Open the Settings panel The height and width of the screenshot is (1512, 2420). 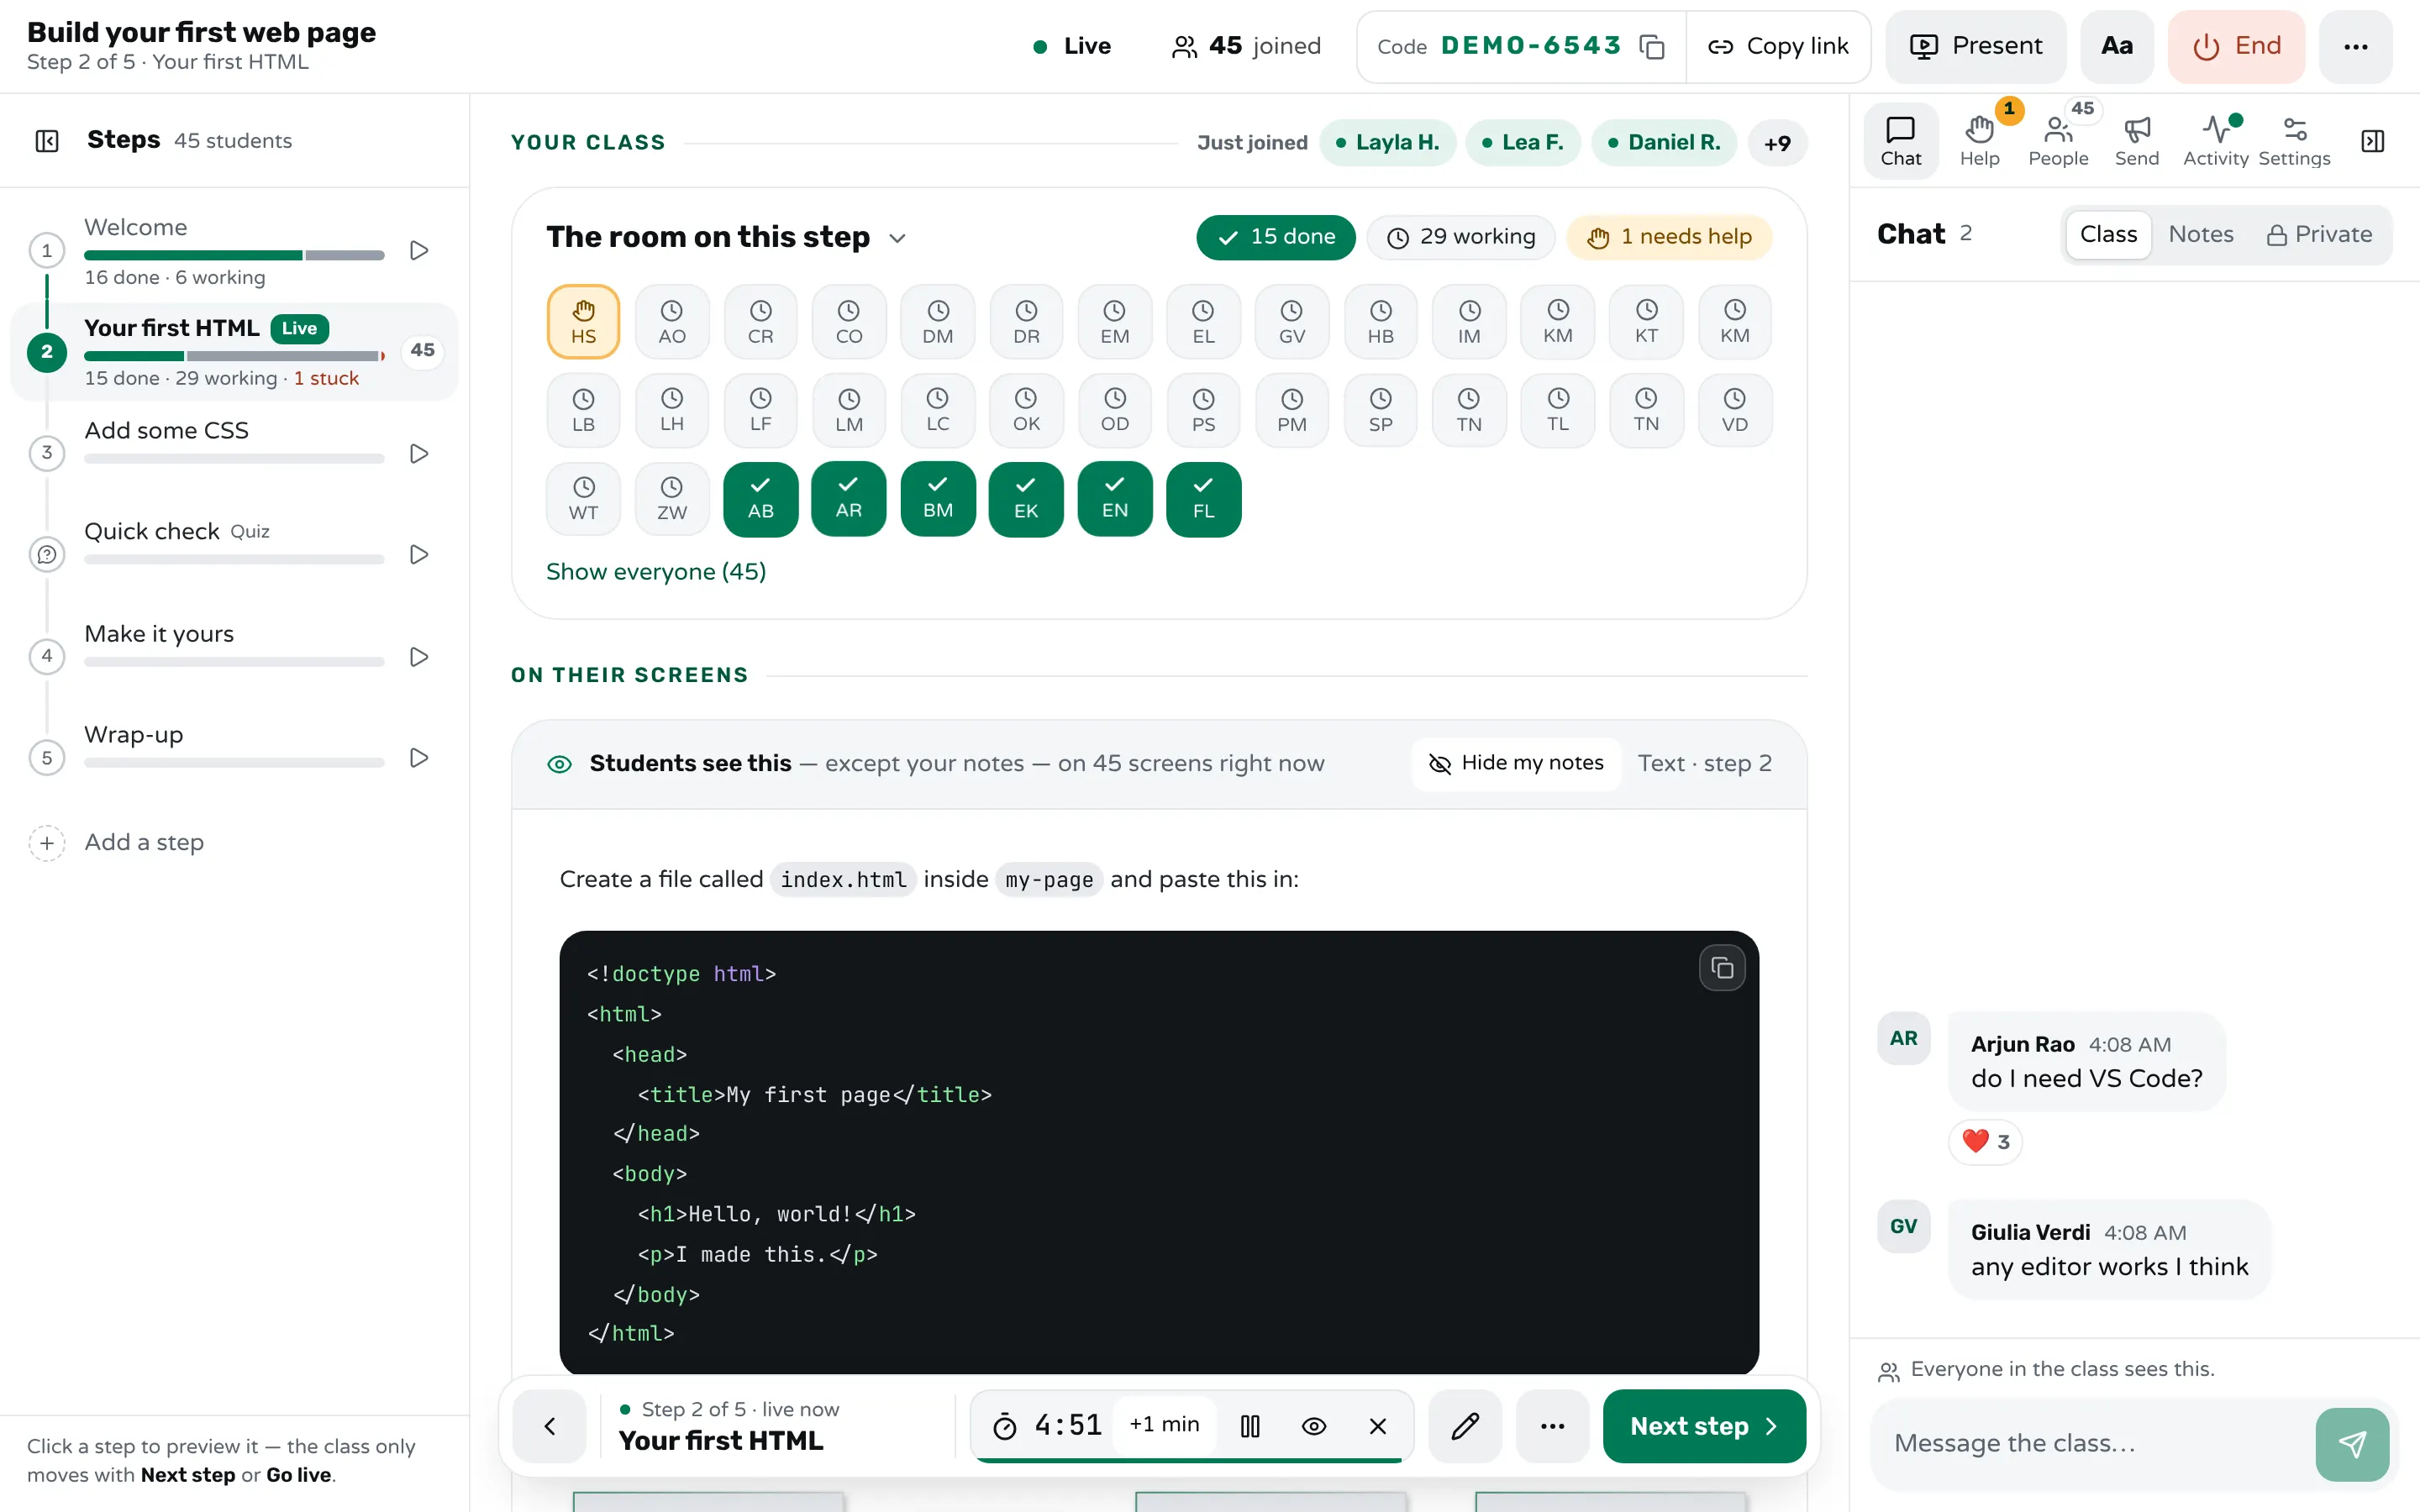pos(2294,141)
